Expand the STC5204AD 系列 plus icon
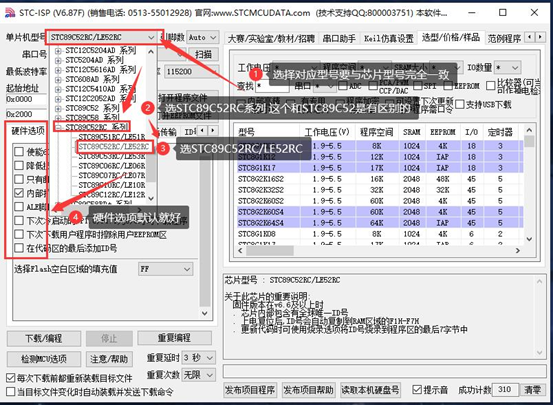This screenshot has width=553, height=405. coord(58,60)
